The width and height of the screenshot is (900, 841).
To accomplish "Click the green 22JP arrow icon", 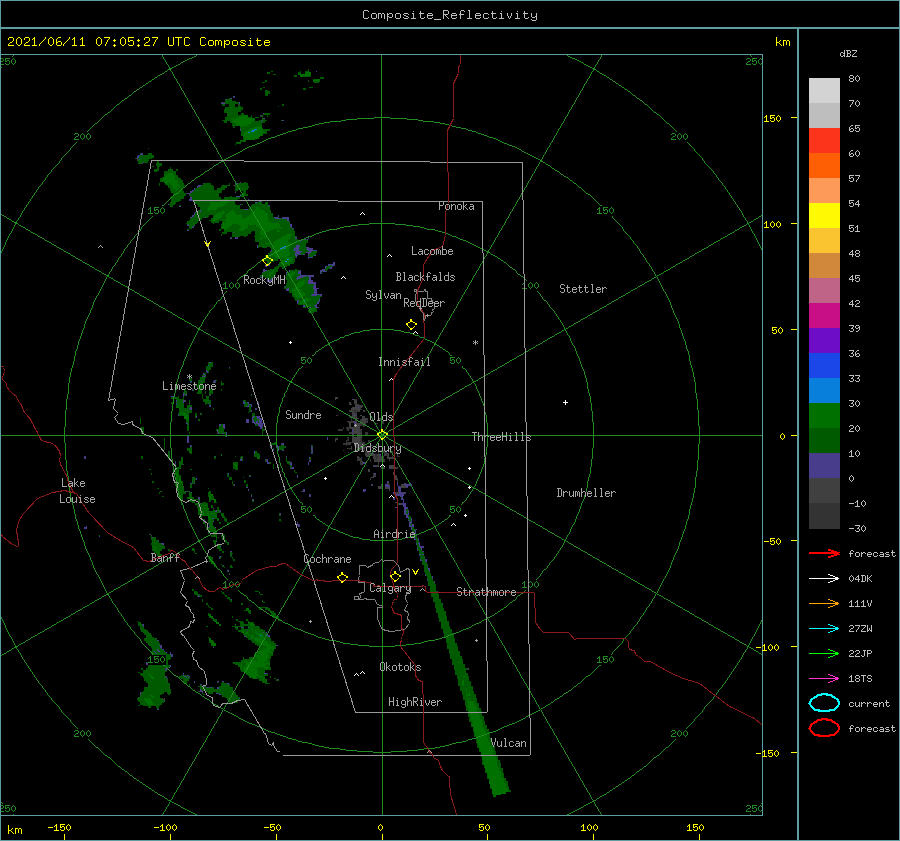I will pyautogui.click(x=824, y=653).
